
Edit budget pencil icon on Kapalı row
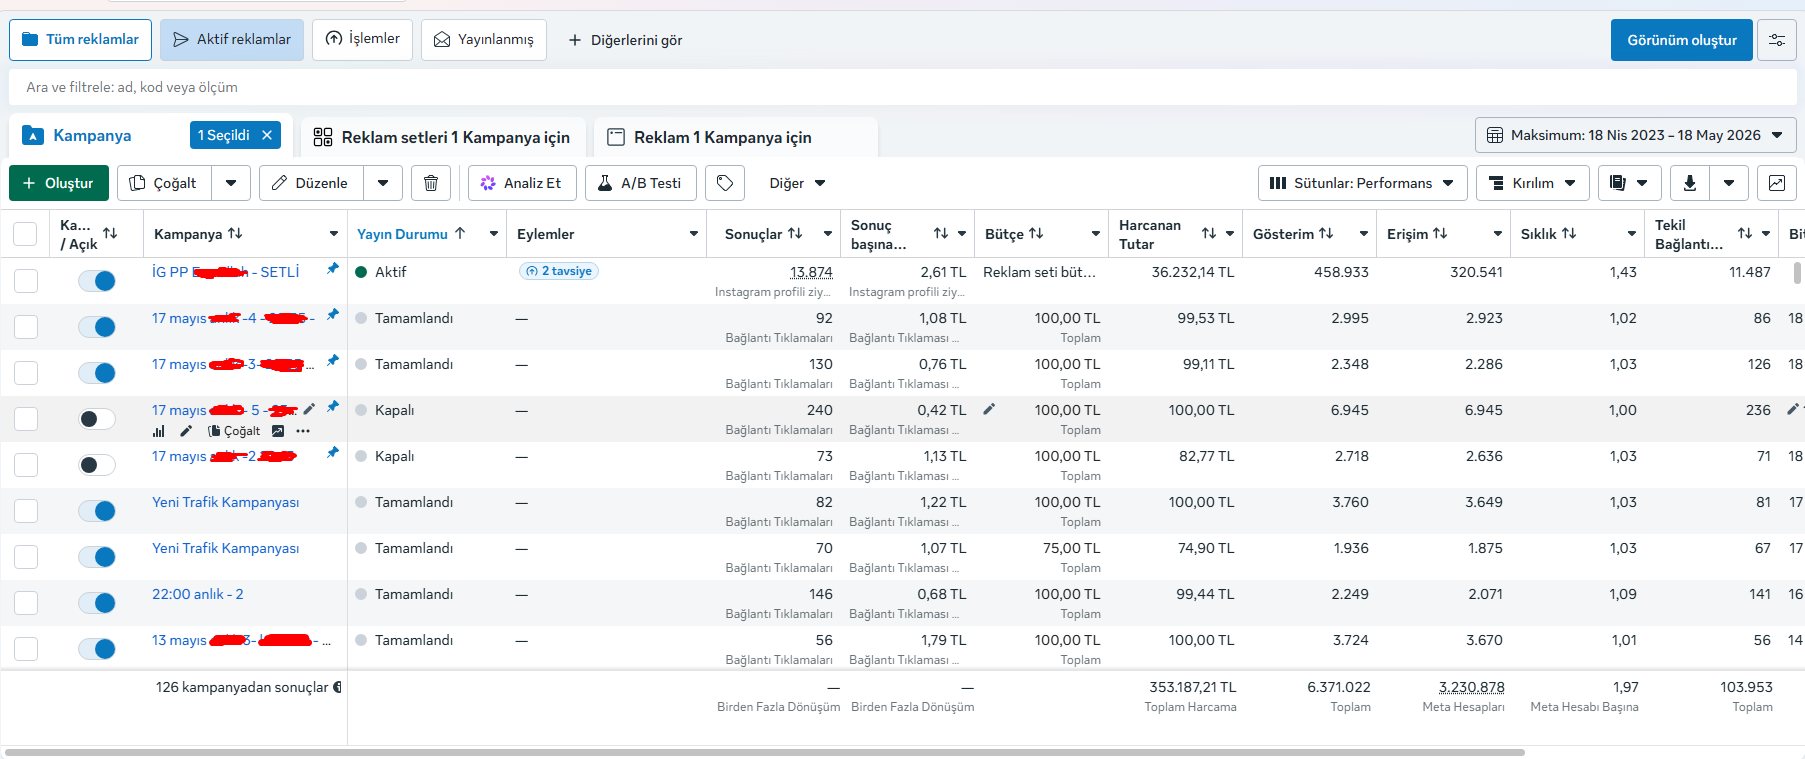pyautogui.click(x=989, y=409)
